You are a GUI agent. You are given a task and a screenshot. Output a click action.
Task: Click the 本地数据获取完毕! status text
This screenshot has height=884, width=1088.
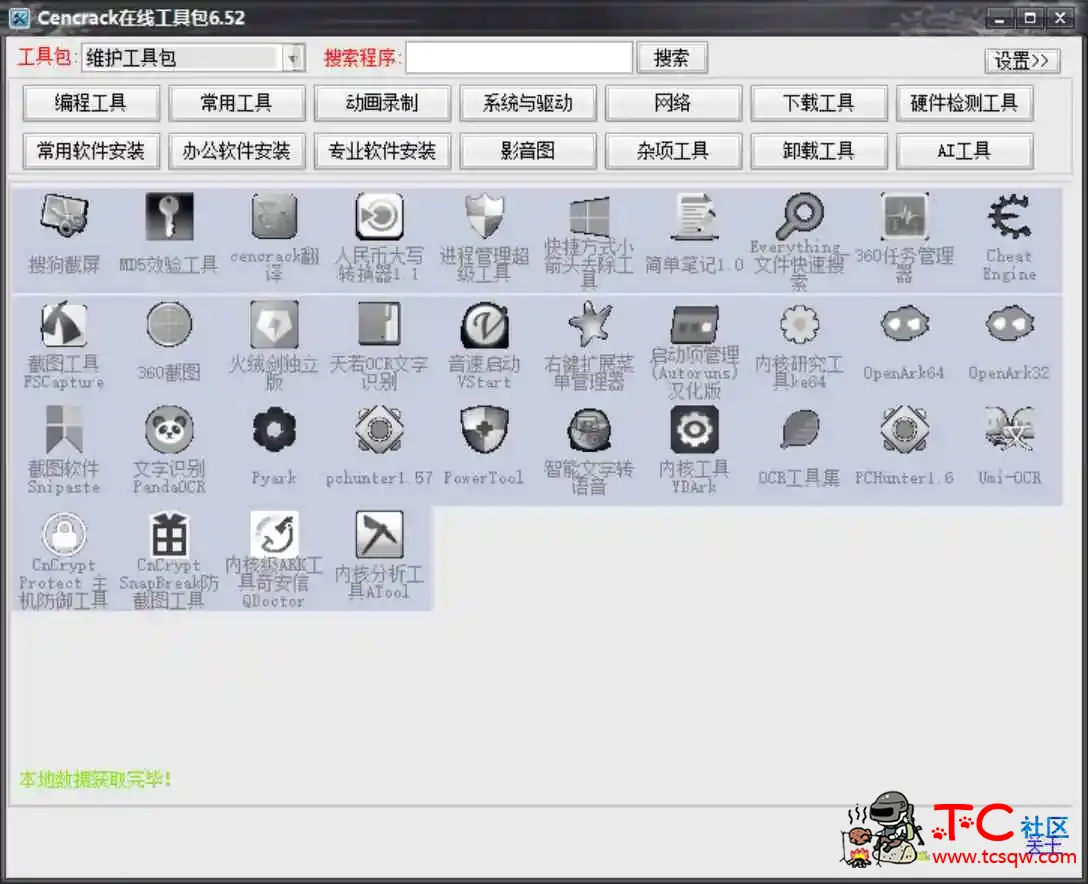coord(96,779)
